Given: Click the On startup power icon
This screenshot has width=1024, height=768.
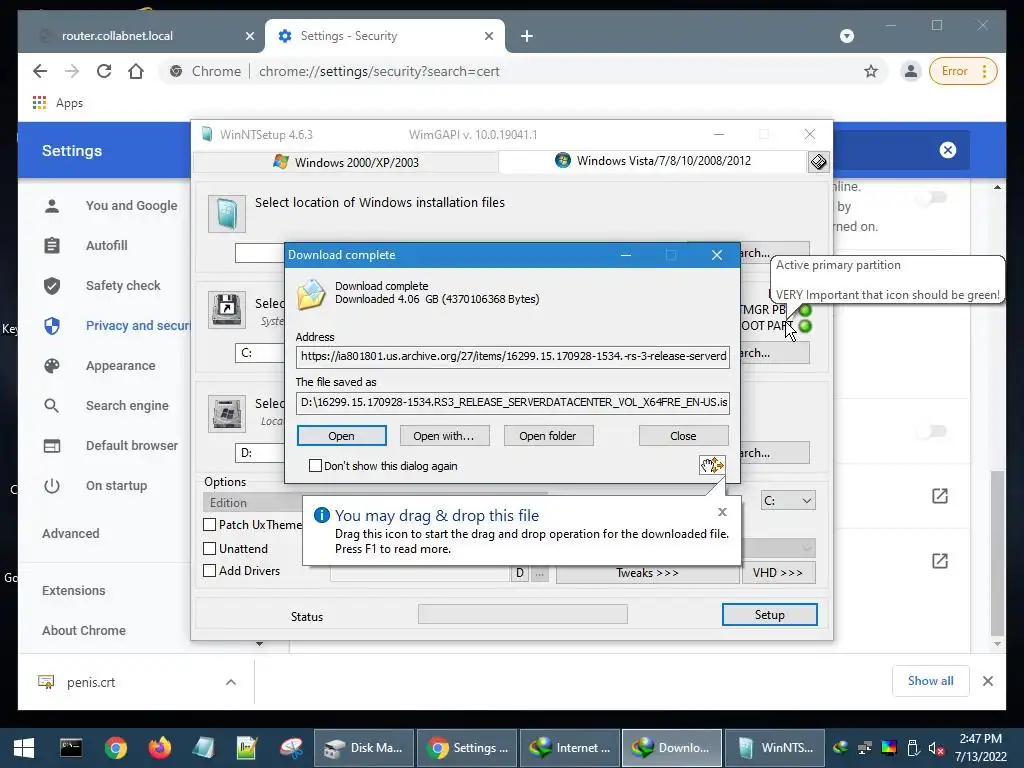Looking at the screenshot, I should pyautogui.click(x=52, y=486).
